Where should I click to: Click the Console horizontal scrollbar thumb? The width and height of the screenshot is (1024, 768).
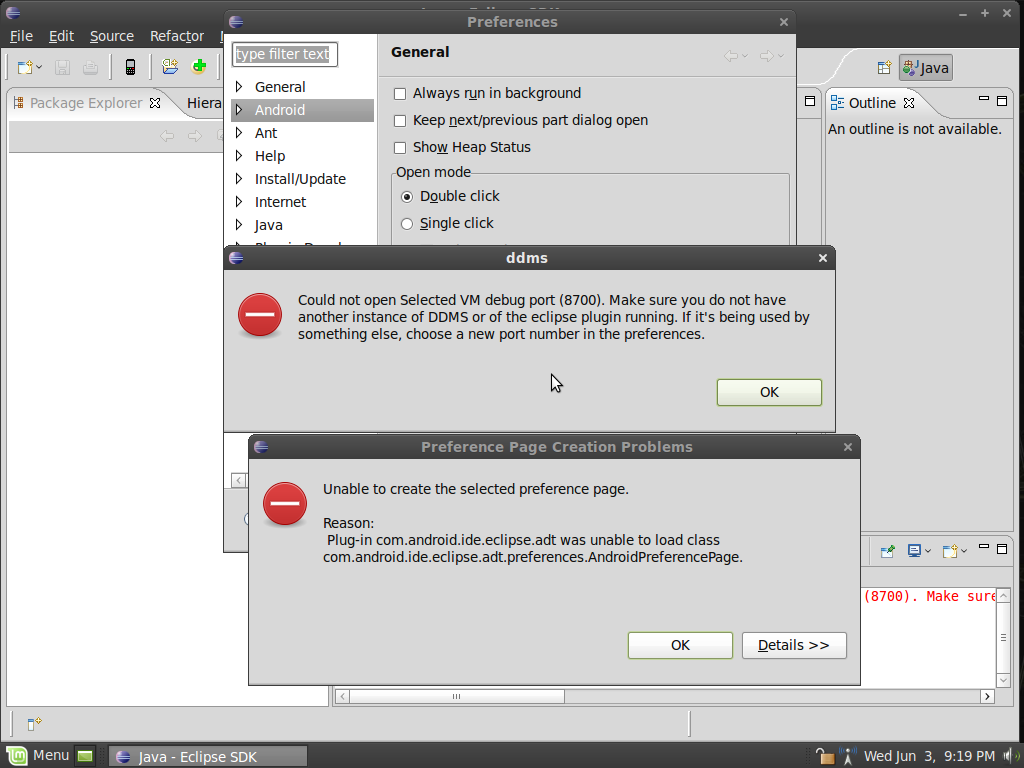pos(456,696)
